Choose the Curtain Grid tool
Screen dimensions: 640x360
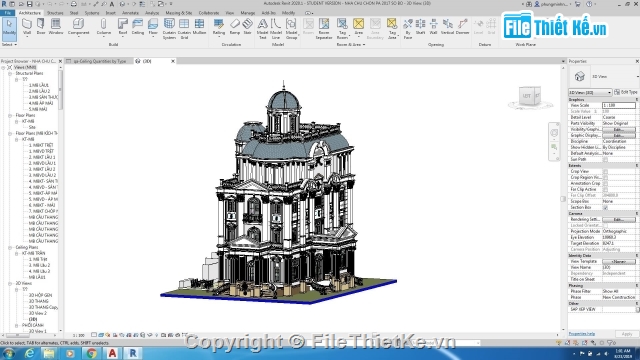[184, 29]
